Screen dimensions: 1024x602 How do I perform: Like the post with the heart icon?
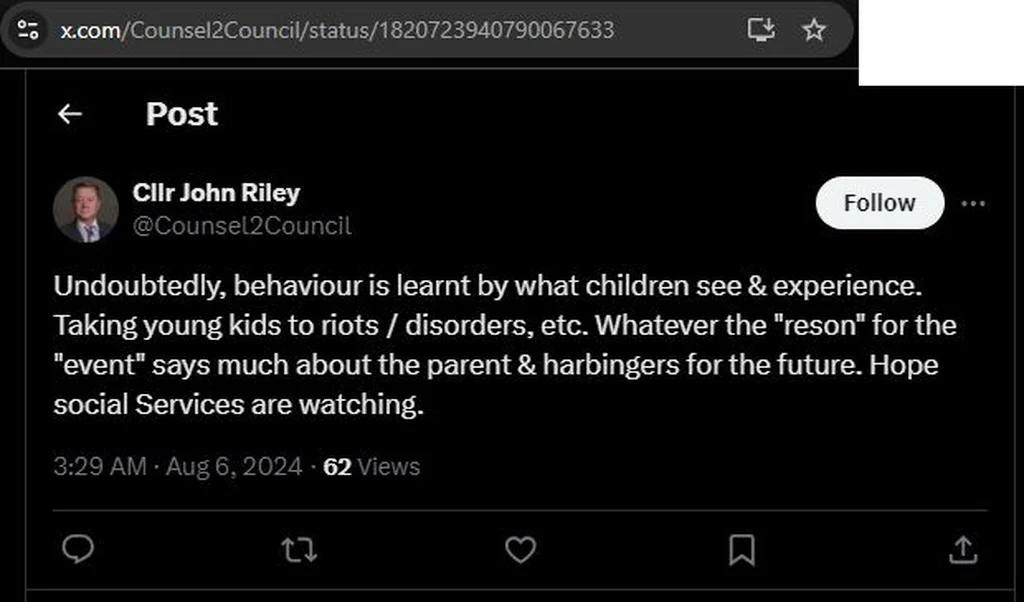[x=520, y=550]
